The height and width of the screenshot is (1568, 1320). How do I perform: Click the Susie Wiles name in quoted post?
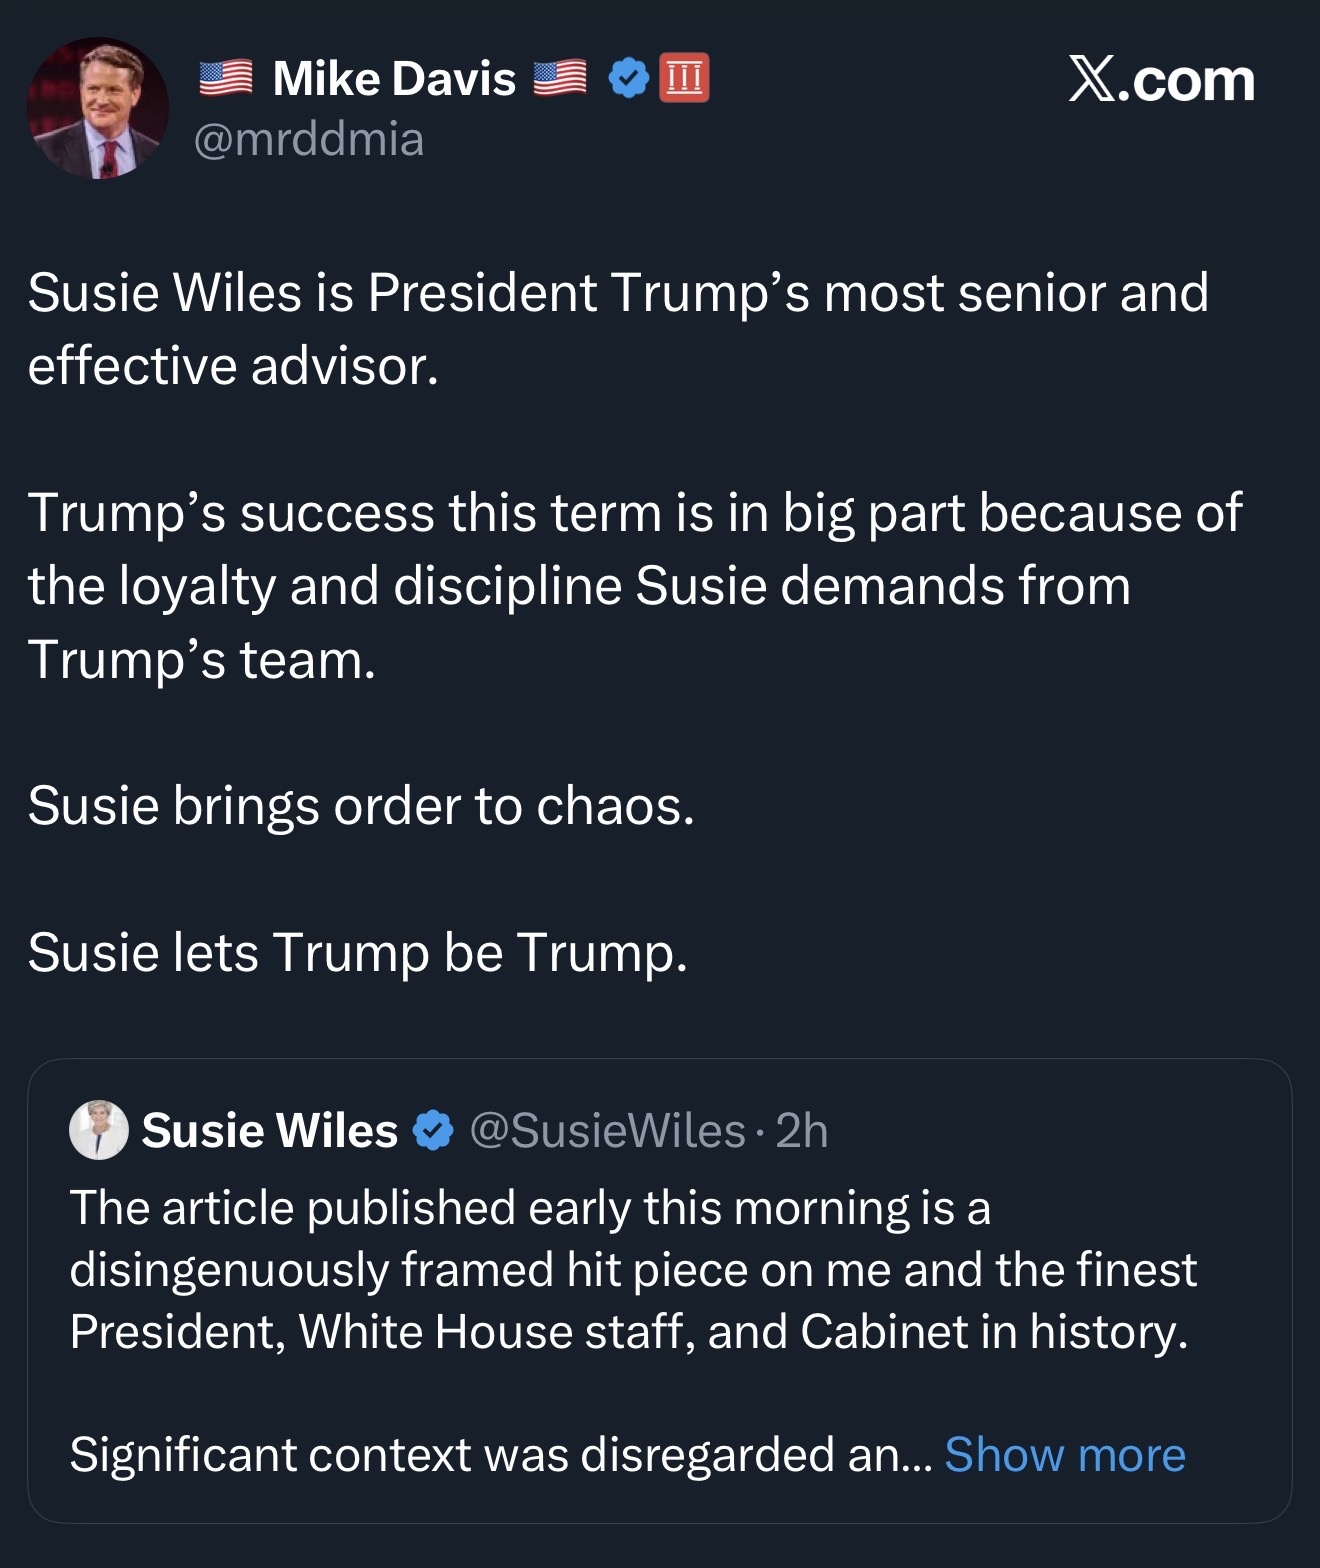pyautogui.click(x=270, y=1131)
